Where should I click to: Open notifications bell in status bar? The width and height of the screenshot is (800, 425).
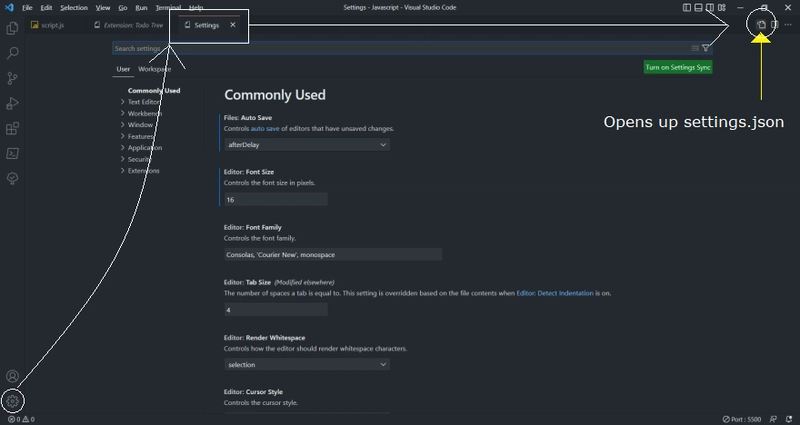(789, 419)
